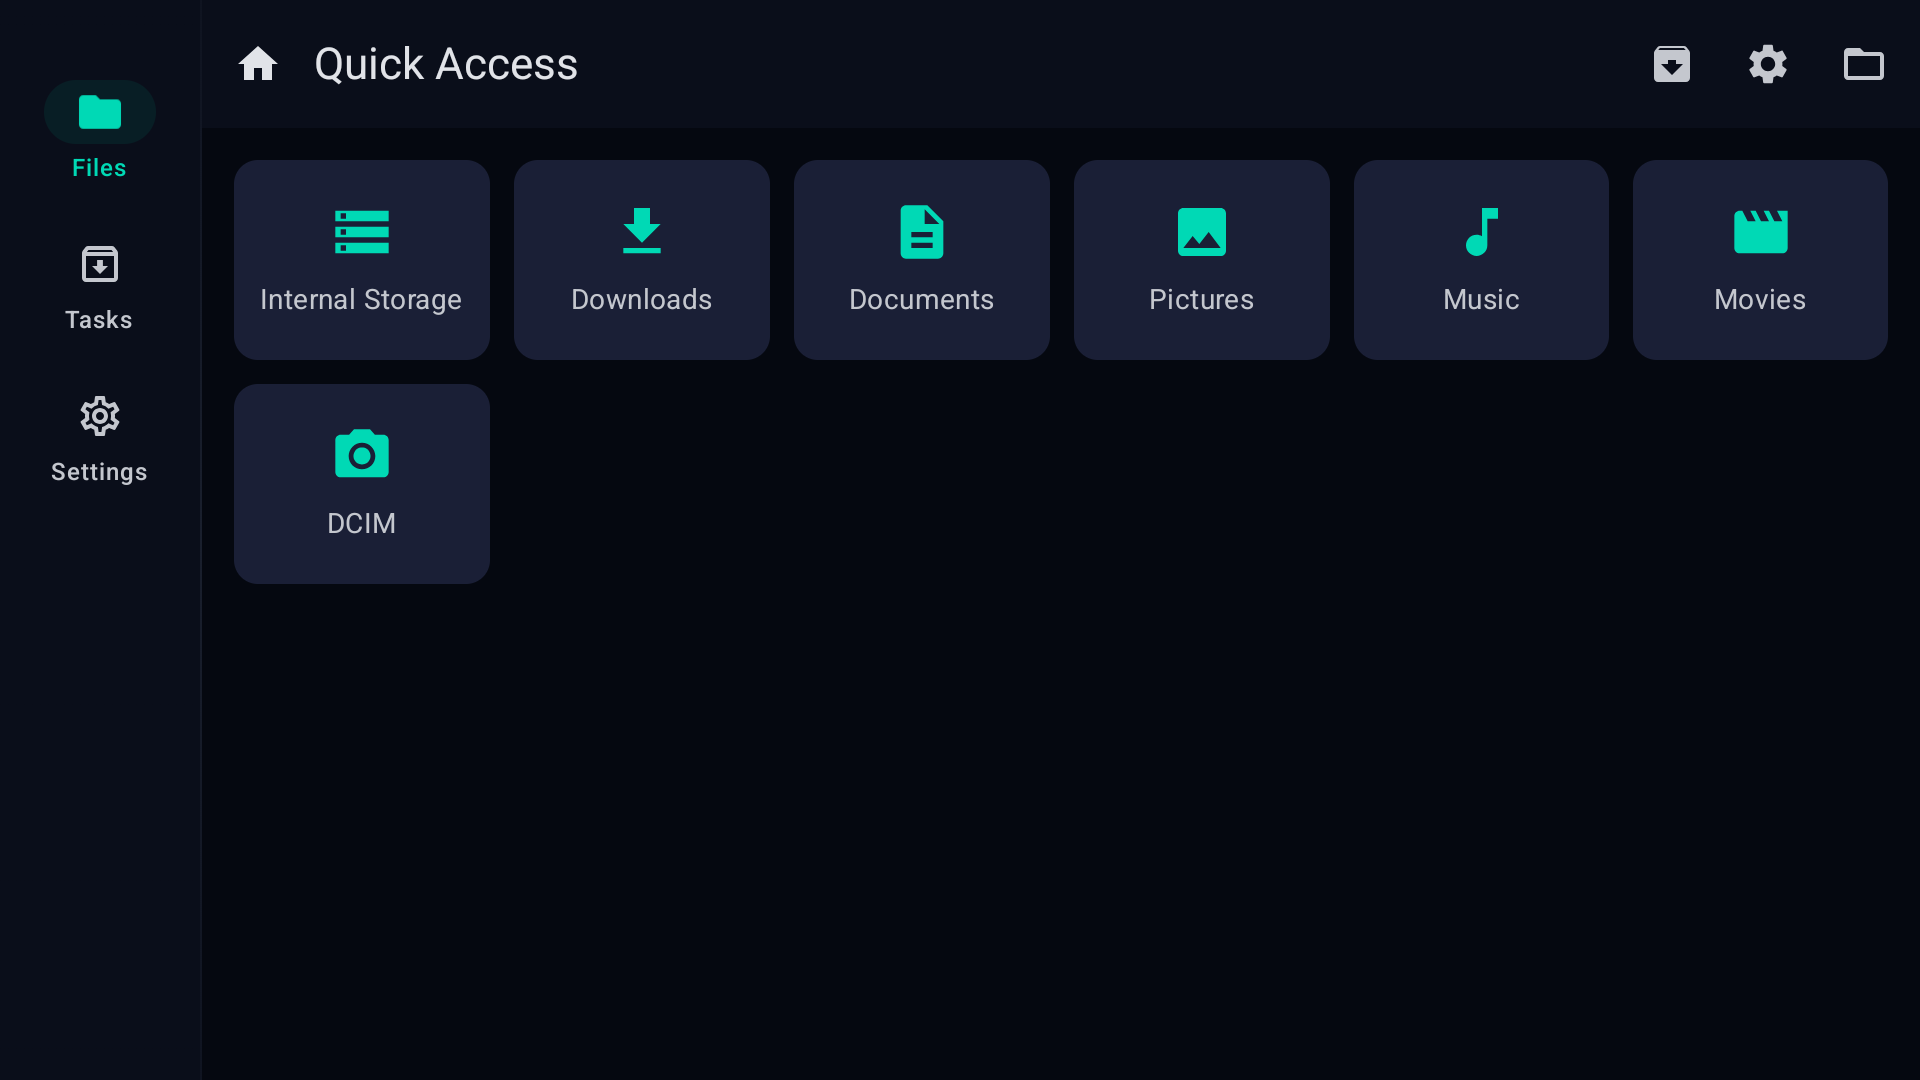Click the clapperboard icon on Movies tile
Viewport: 1920px width, 1080px height.
click(x=1760, y=232)
